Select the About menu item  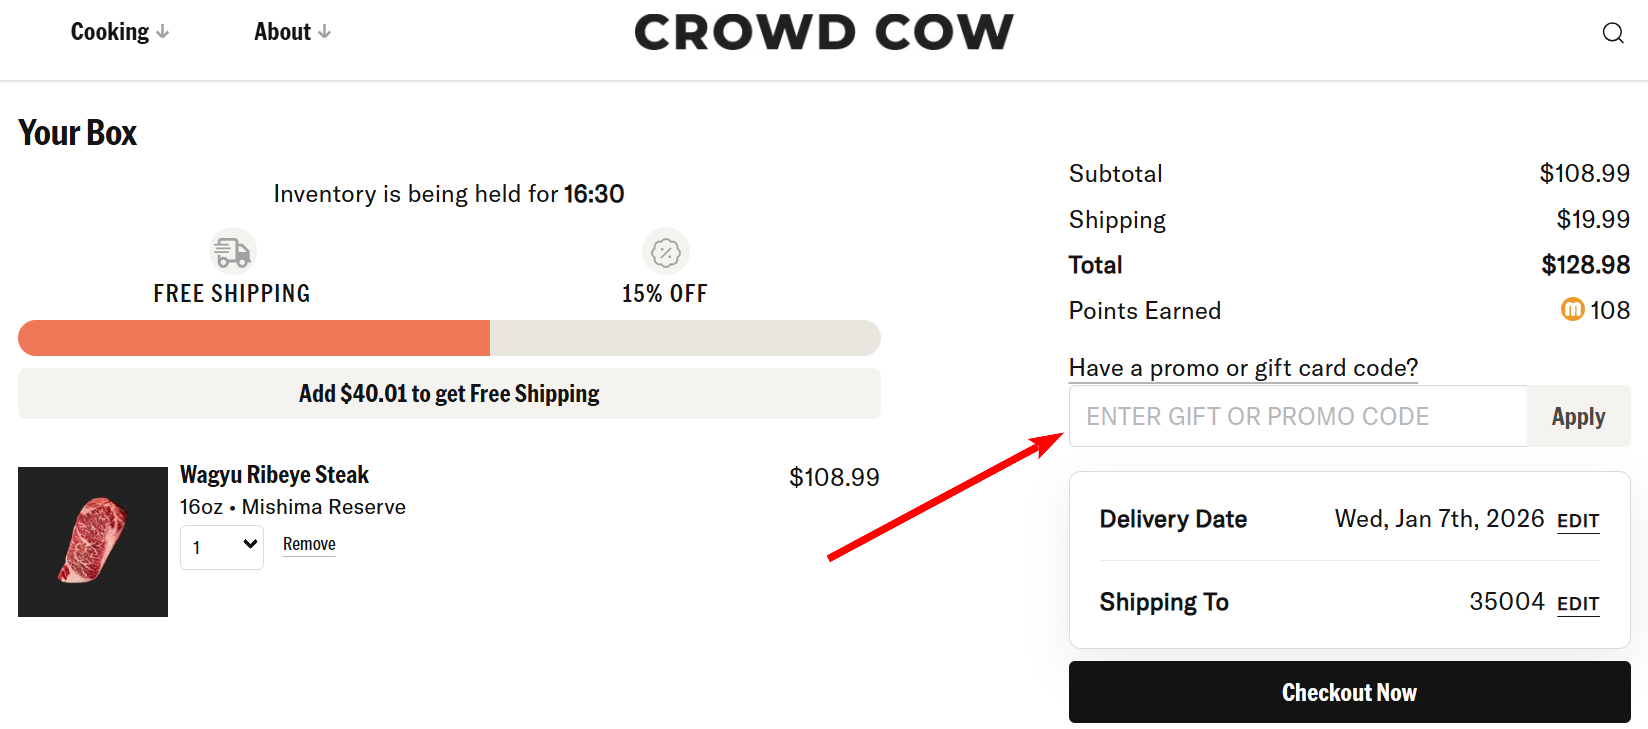283,31
